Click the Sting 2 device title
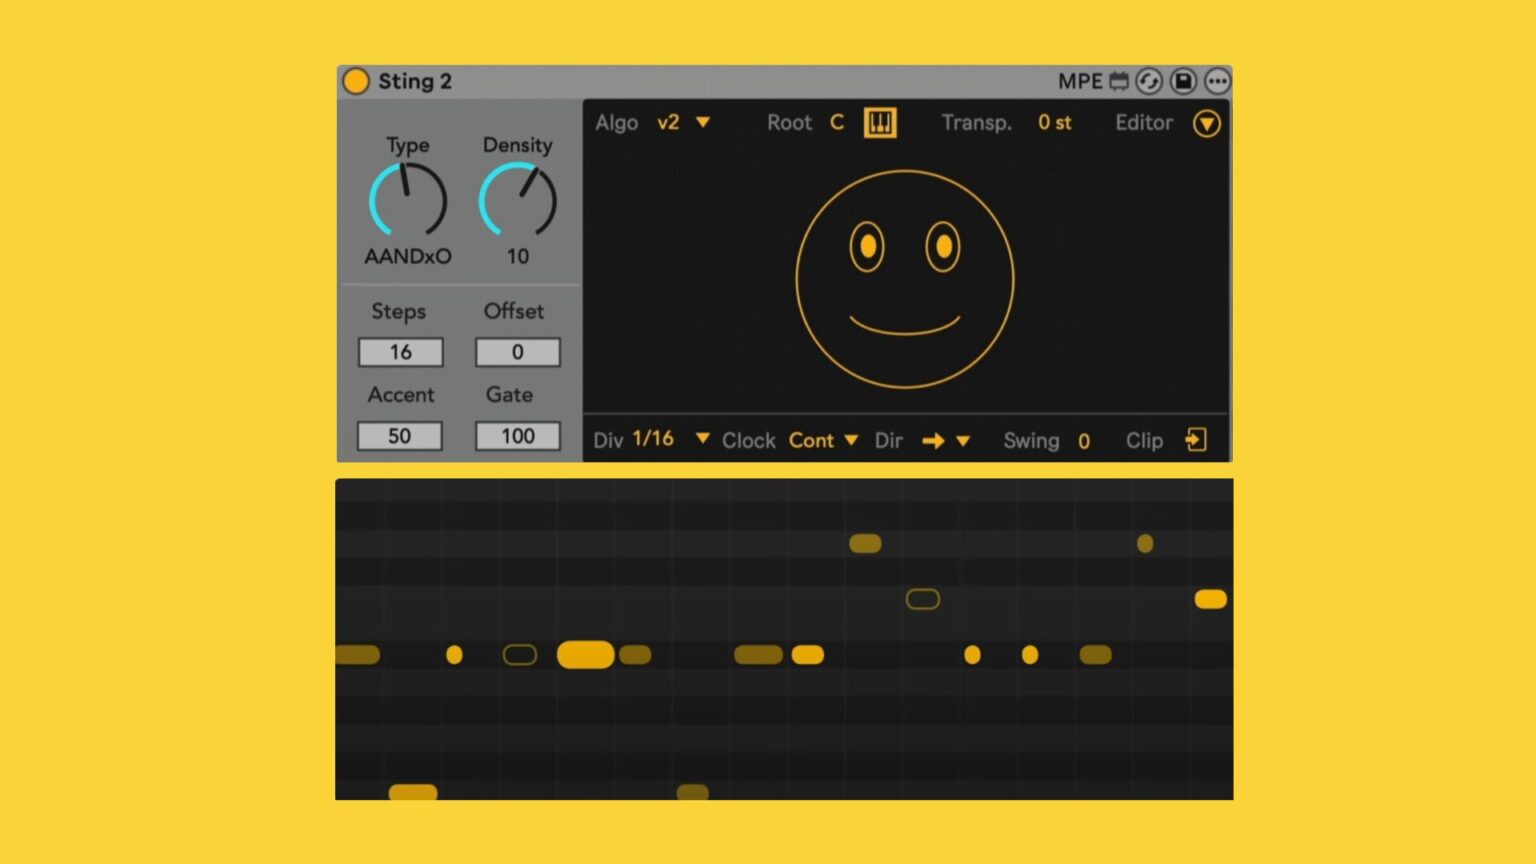Viewport: 1536px width, 864px height. 416,81
